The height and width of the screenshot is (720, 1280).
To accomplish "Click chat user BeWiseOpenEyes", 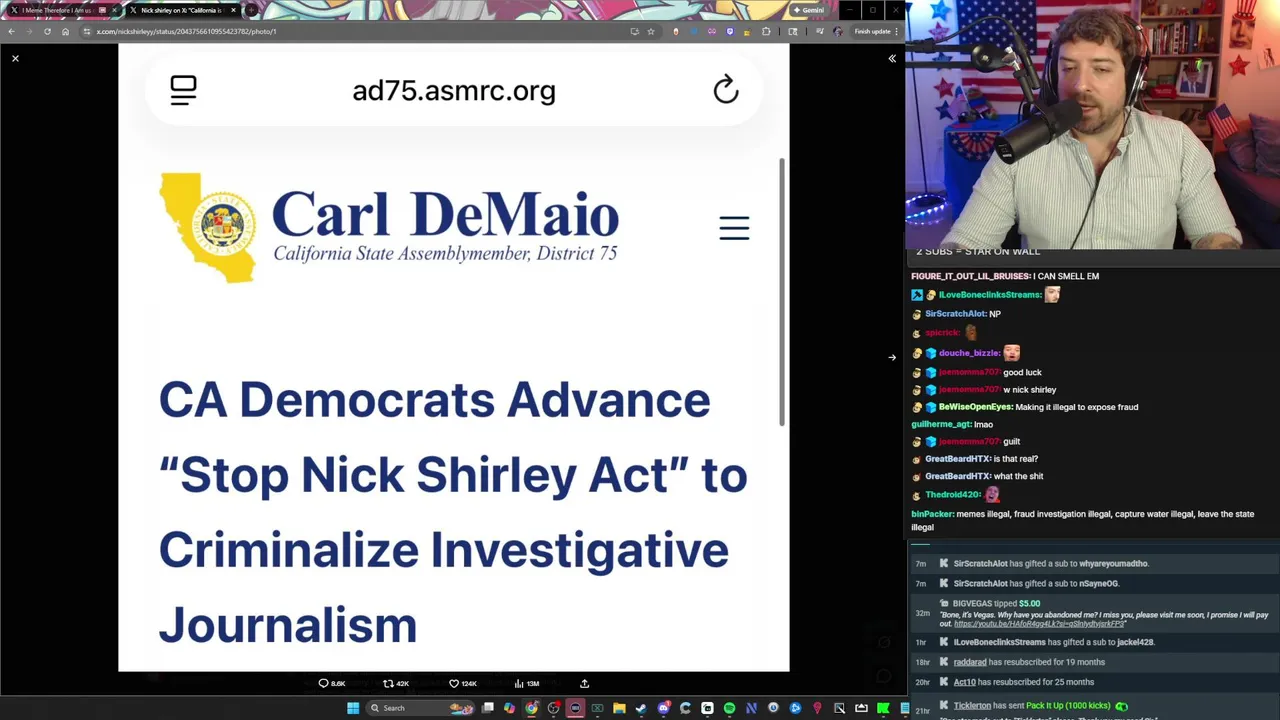I will coord(975,407).
